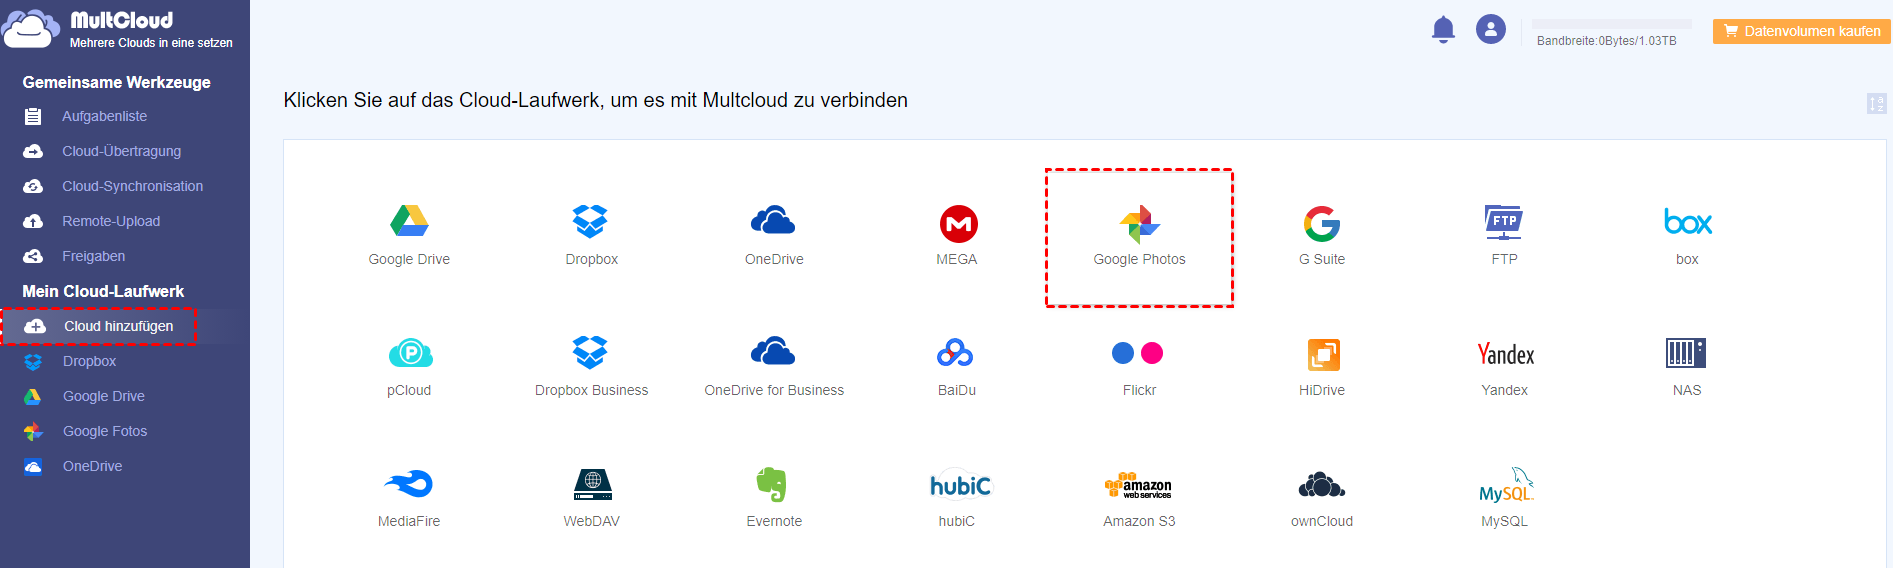
Task: Click the MultCloud logo
Action: [118, 29]
